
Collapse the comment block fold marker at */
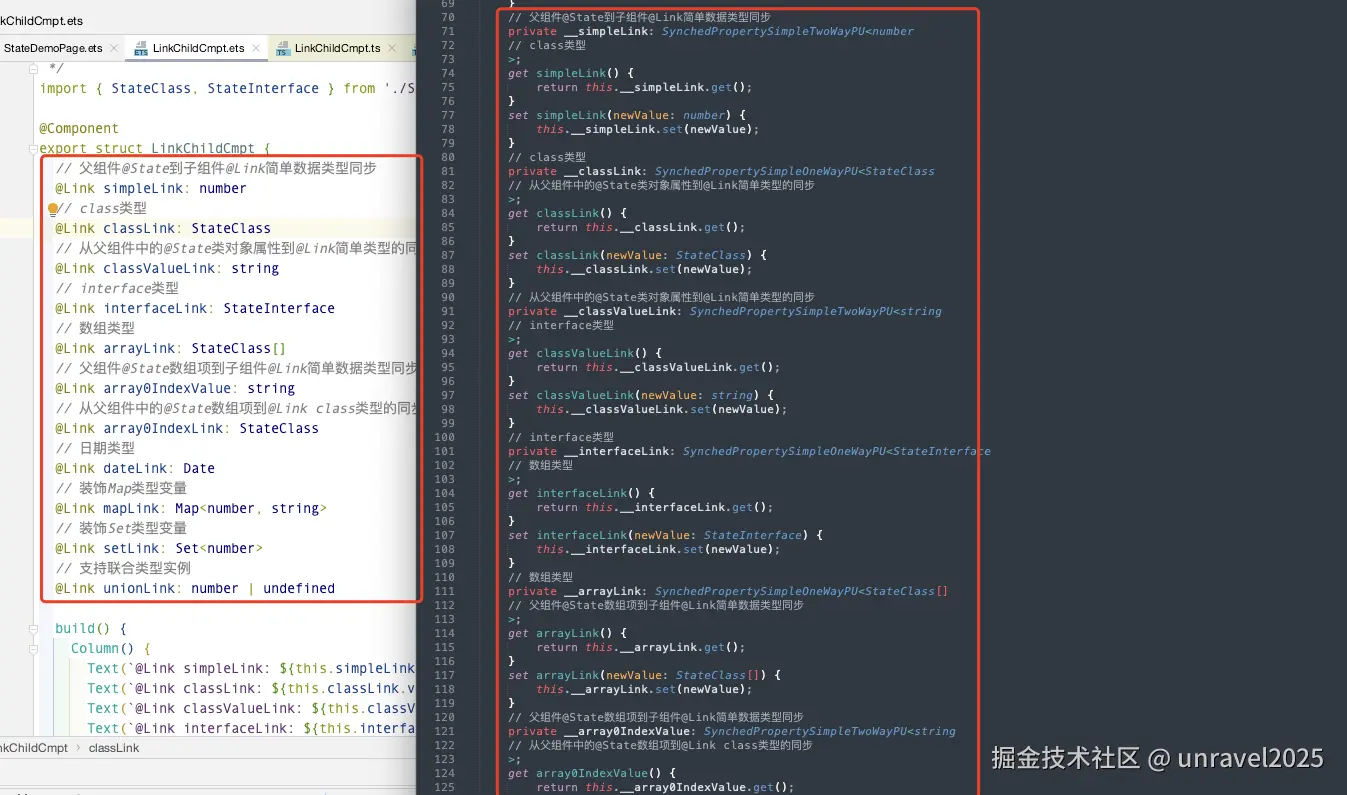tap(33, 69)
